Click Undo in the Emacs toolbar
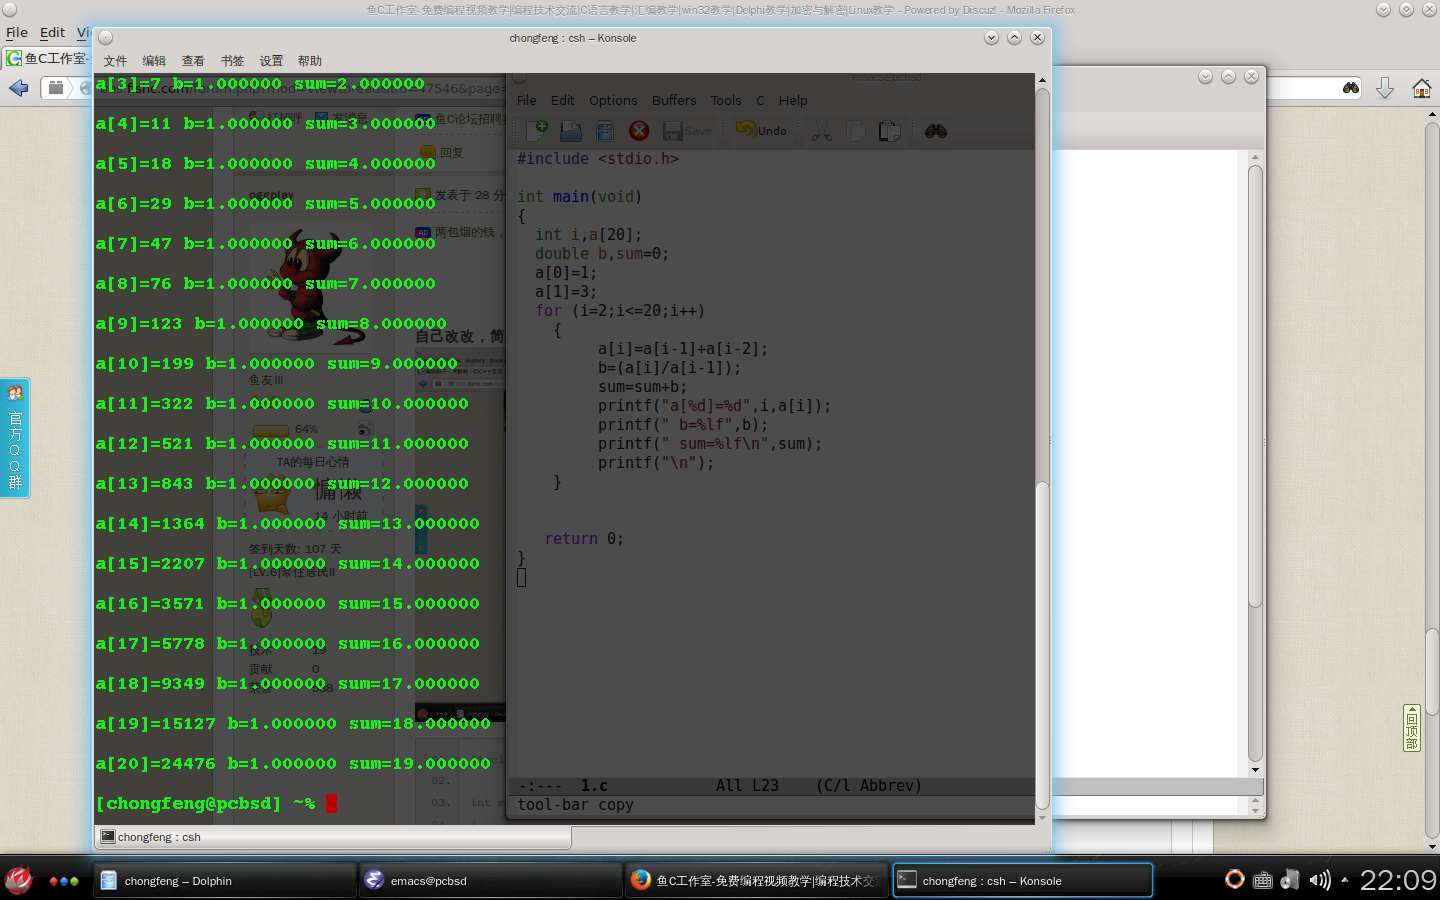This screenshot has height=900, width=1440. point(761,130)
